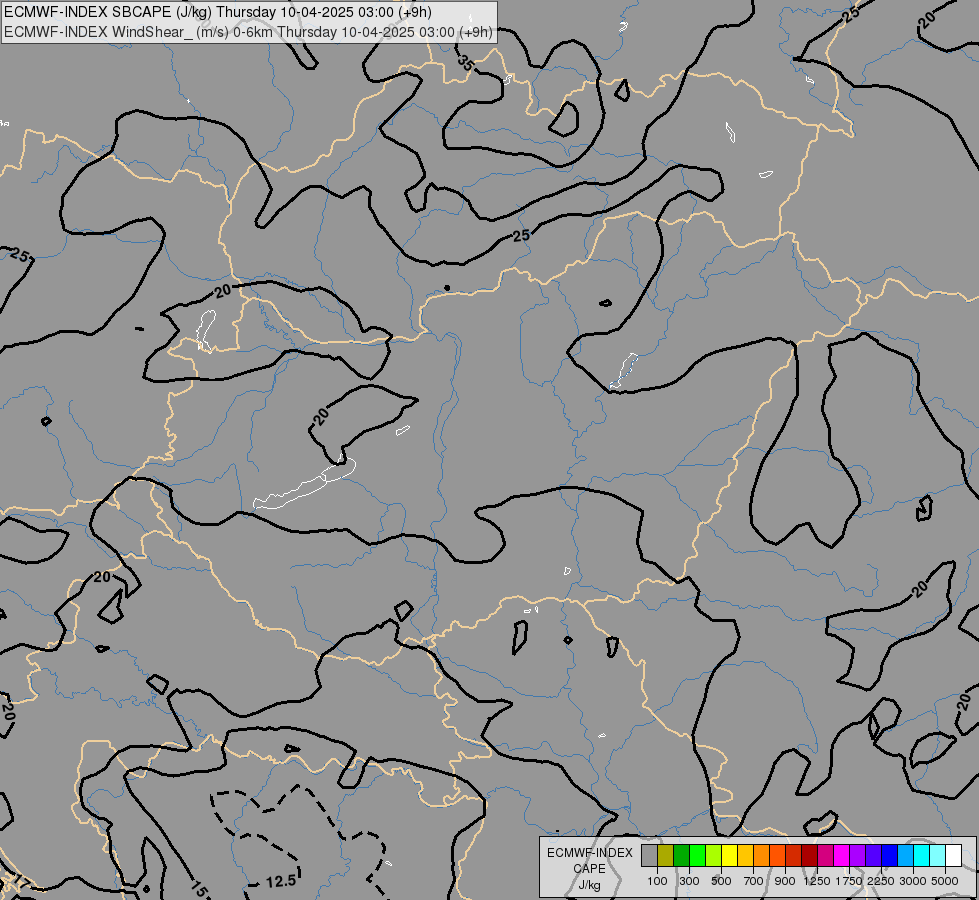979x900 pixels.
Task: Click the legend value 1250
Action: (817, 881)
